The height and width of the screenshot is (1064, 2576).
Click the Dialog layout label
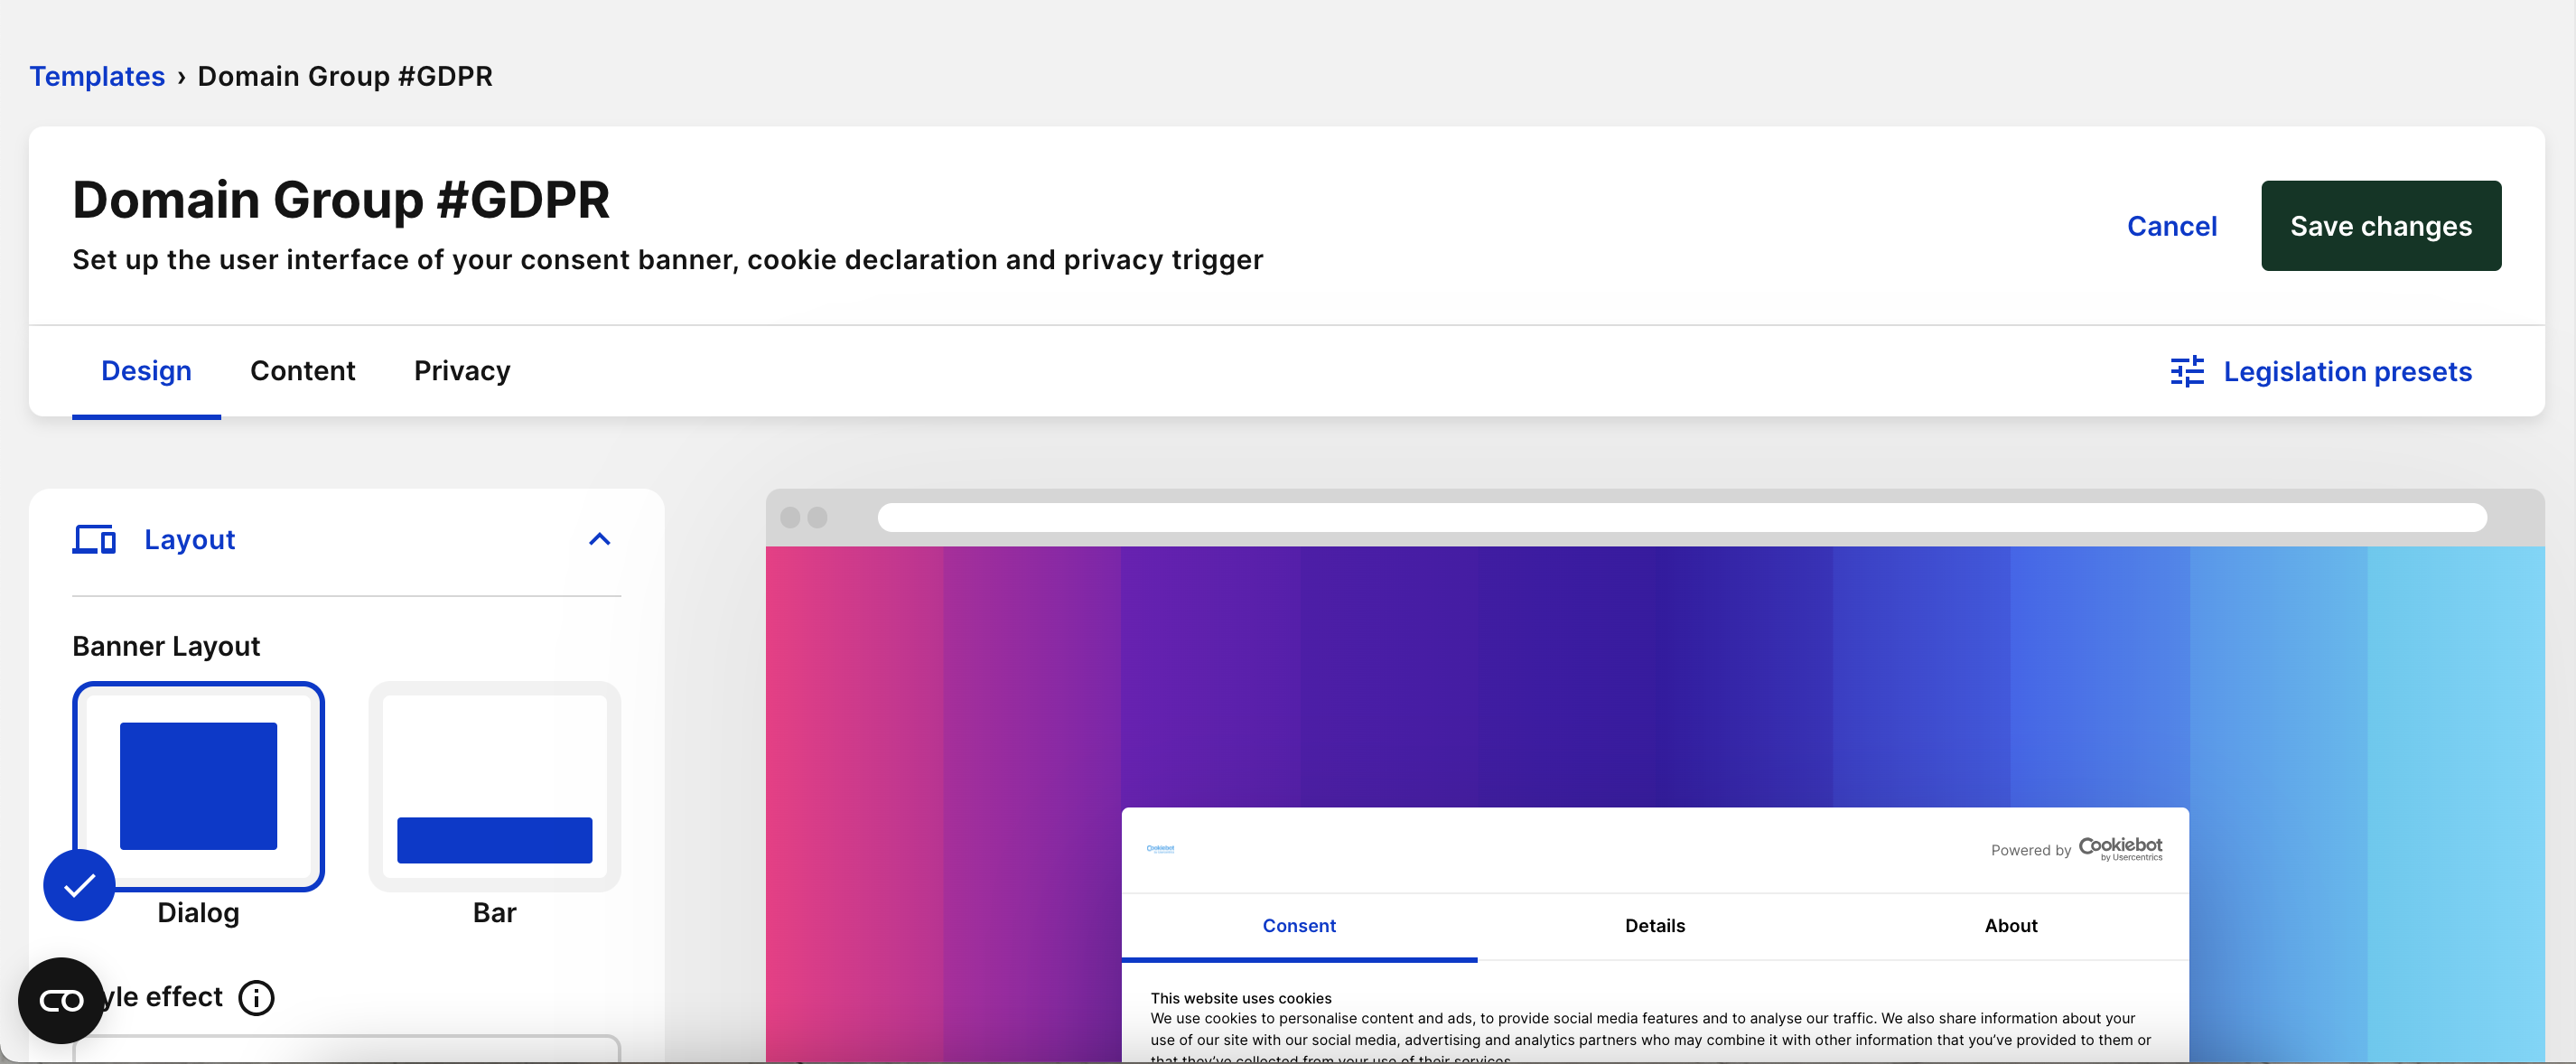point(198,912)
